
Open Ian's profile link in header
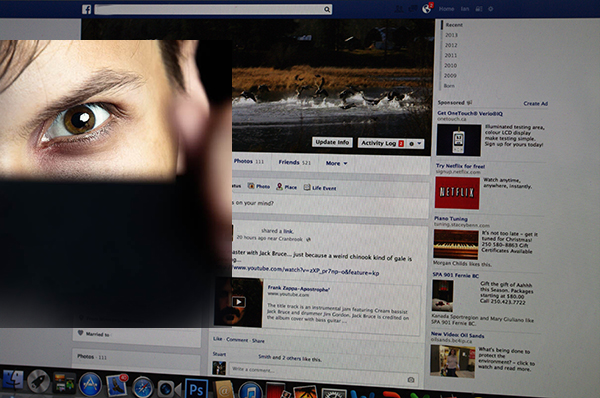(x=465, y=9)
